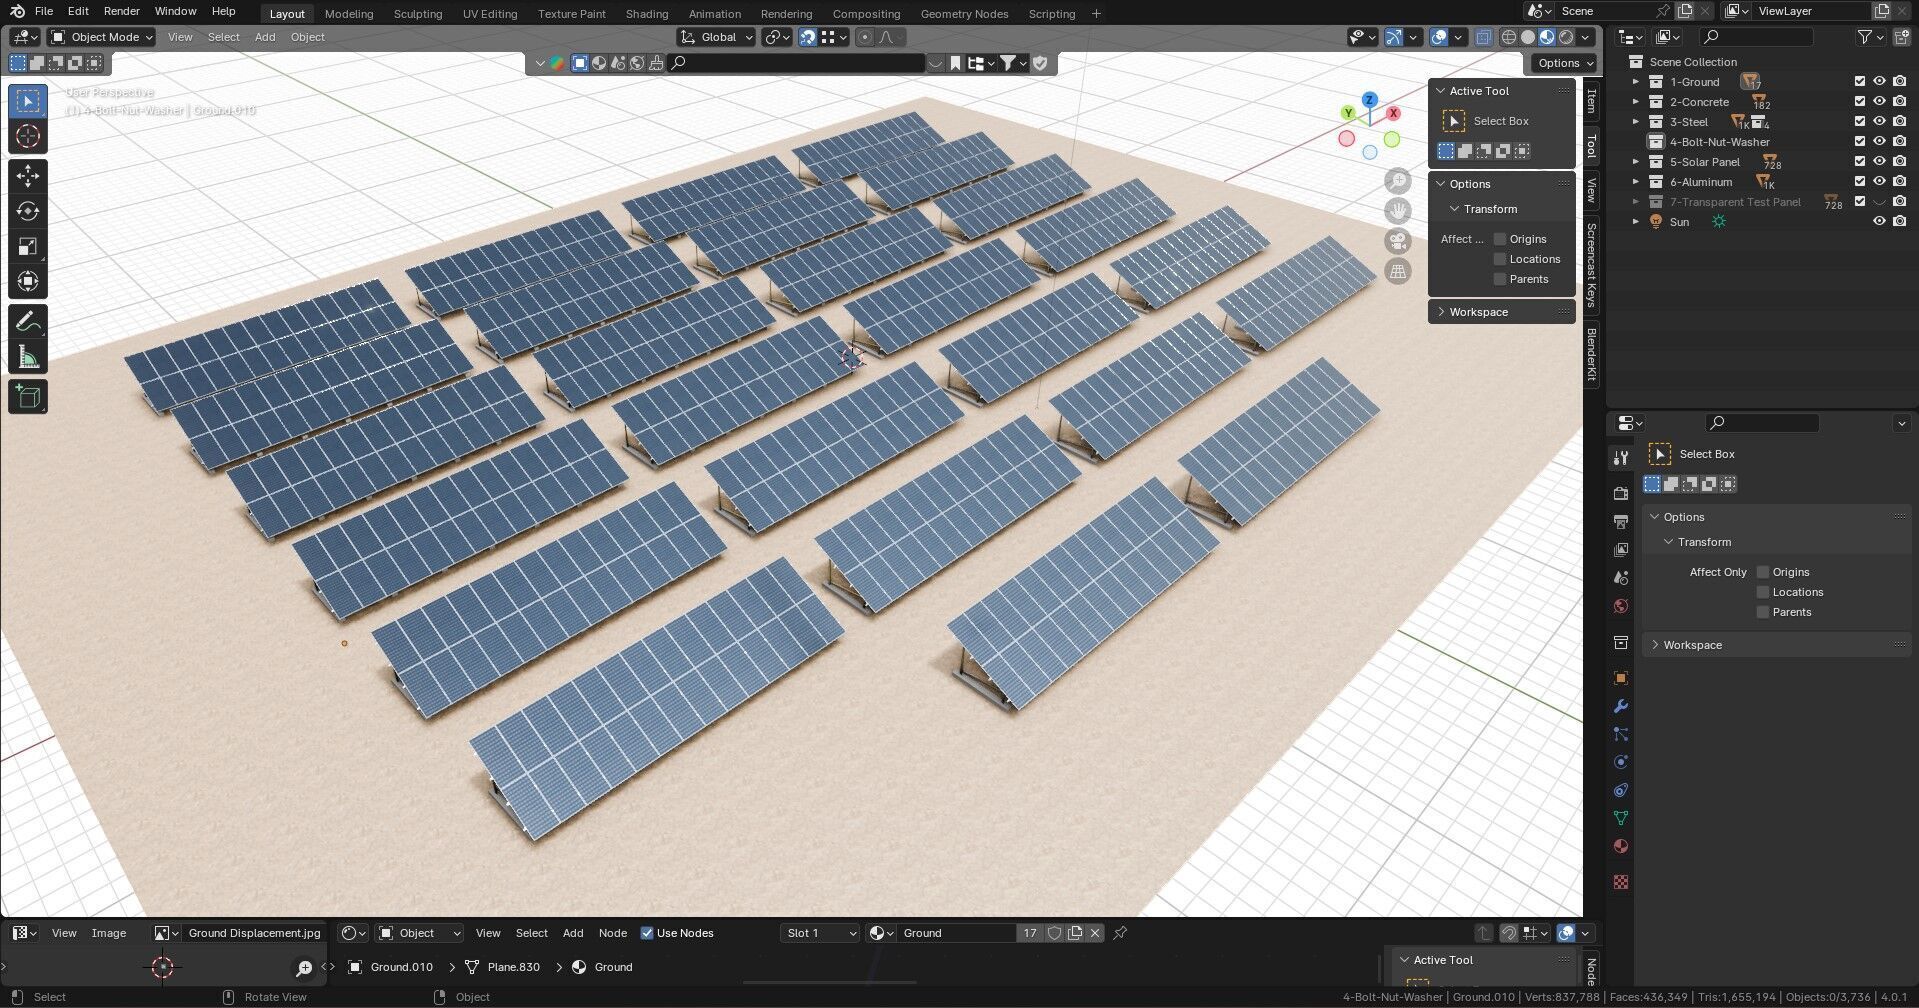Click the Ground.010 breadcrumb in shader editor
Screen dimensions: 1919x1008
390,967
